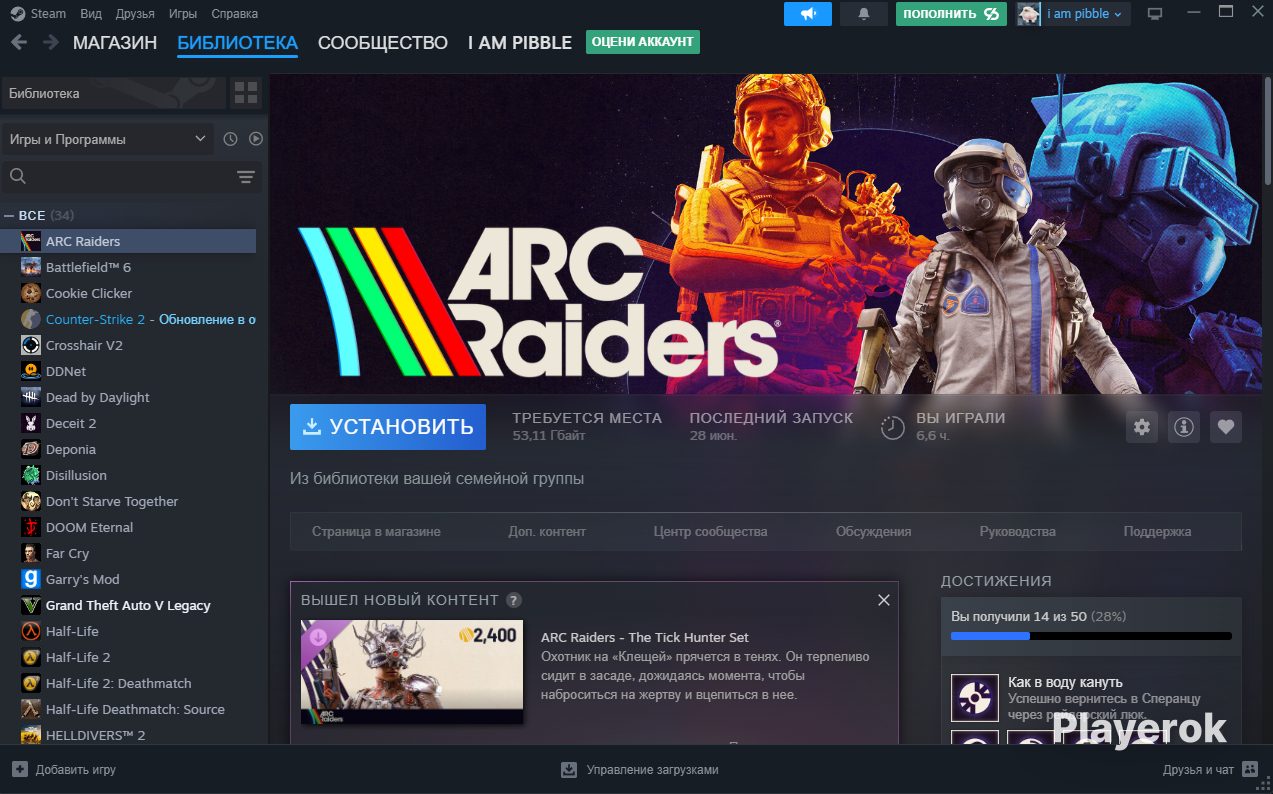Click the profile avatar picture

[x=1029, y=14]
